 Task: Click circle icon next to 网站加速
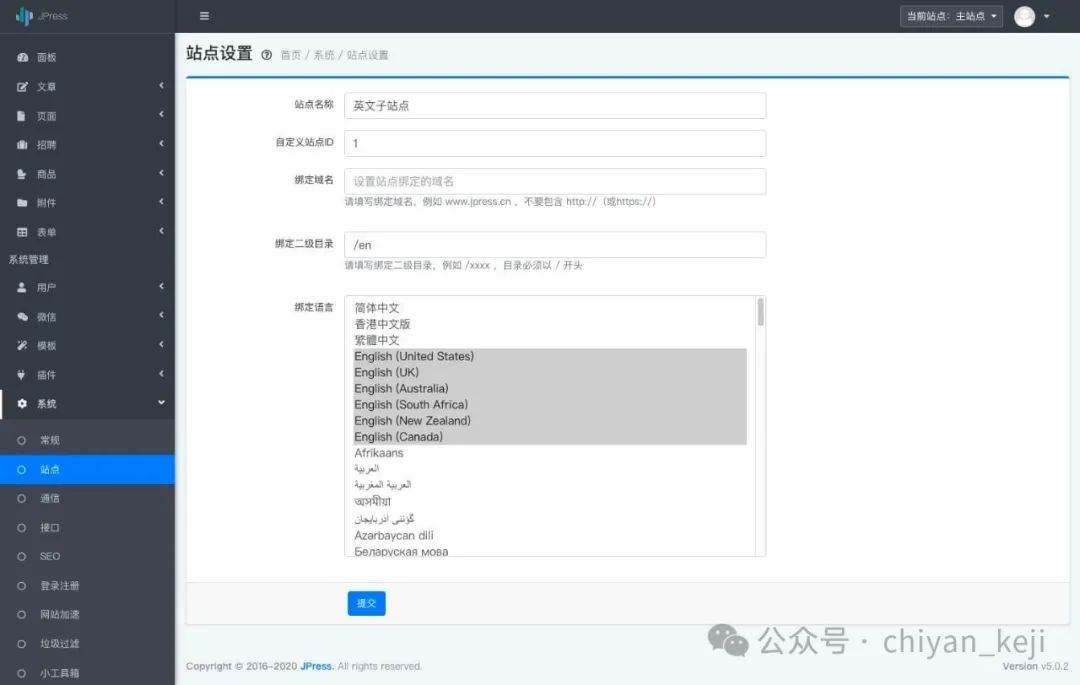tap(21, 615)
